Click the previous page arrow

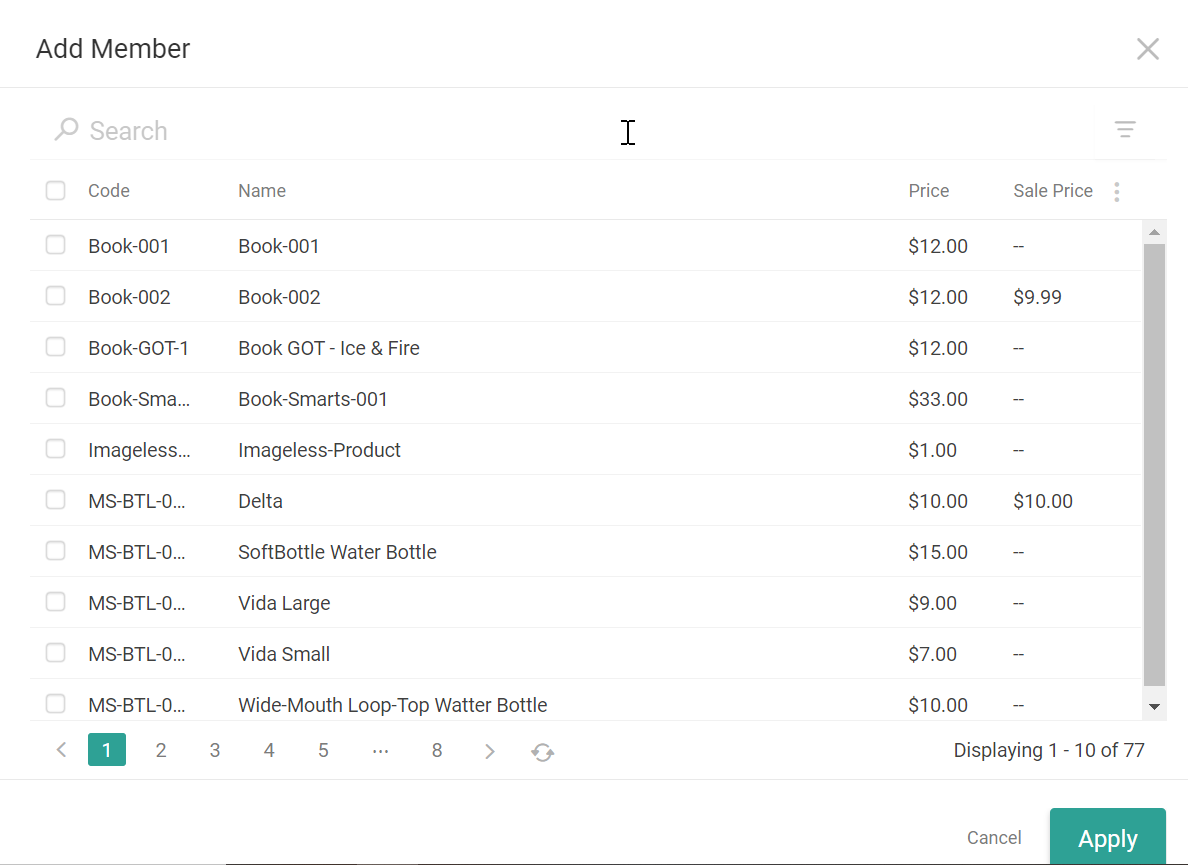pyautogui.click(x=61, y=750)
